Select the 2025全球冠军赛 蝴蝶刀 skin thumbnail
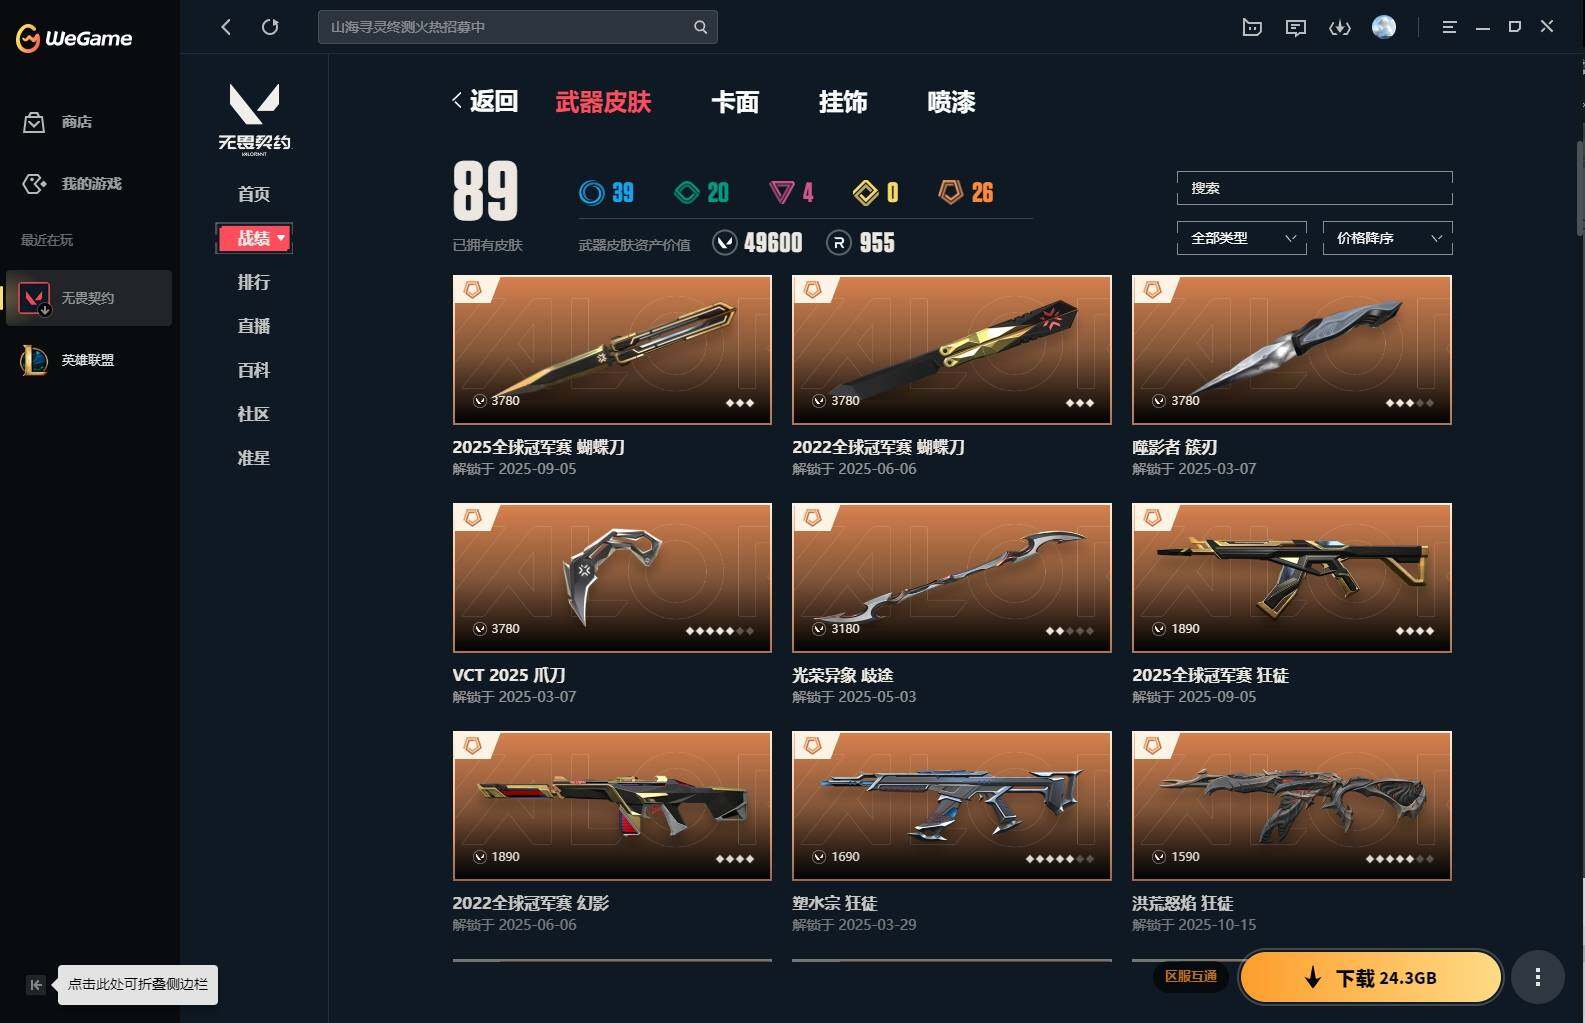 click(x=612, y=350)
